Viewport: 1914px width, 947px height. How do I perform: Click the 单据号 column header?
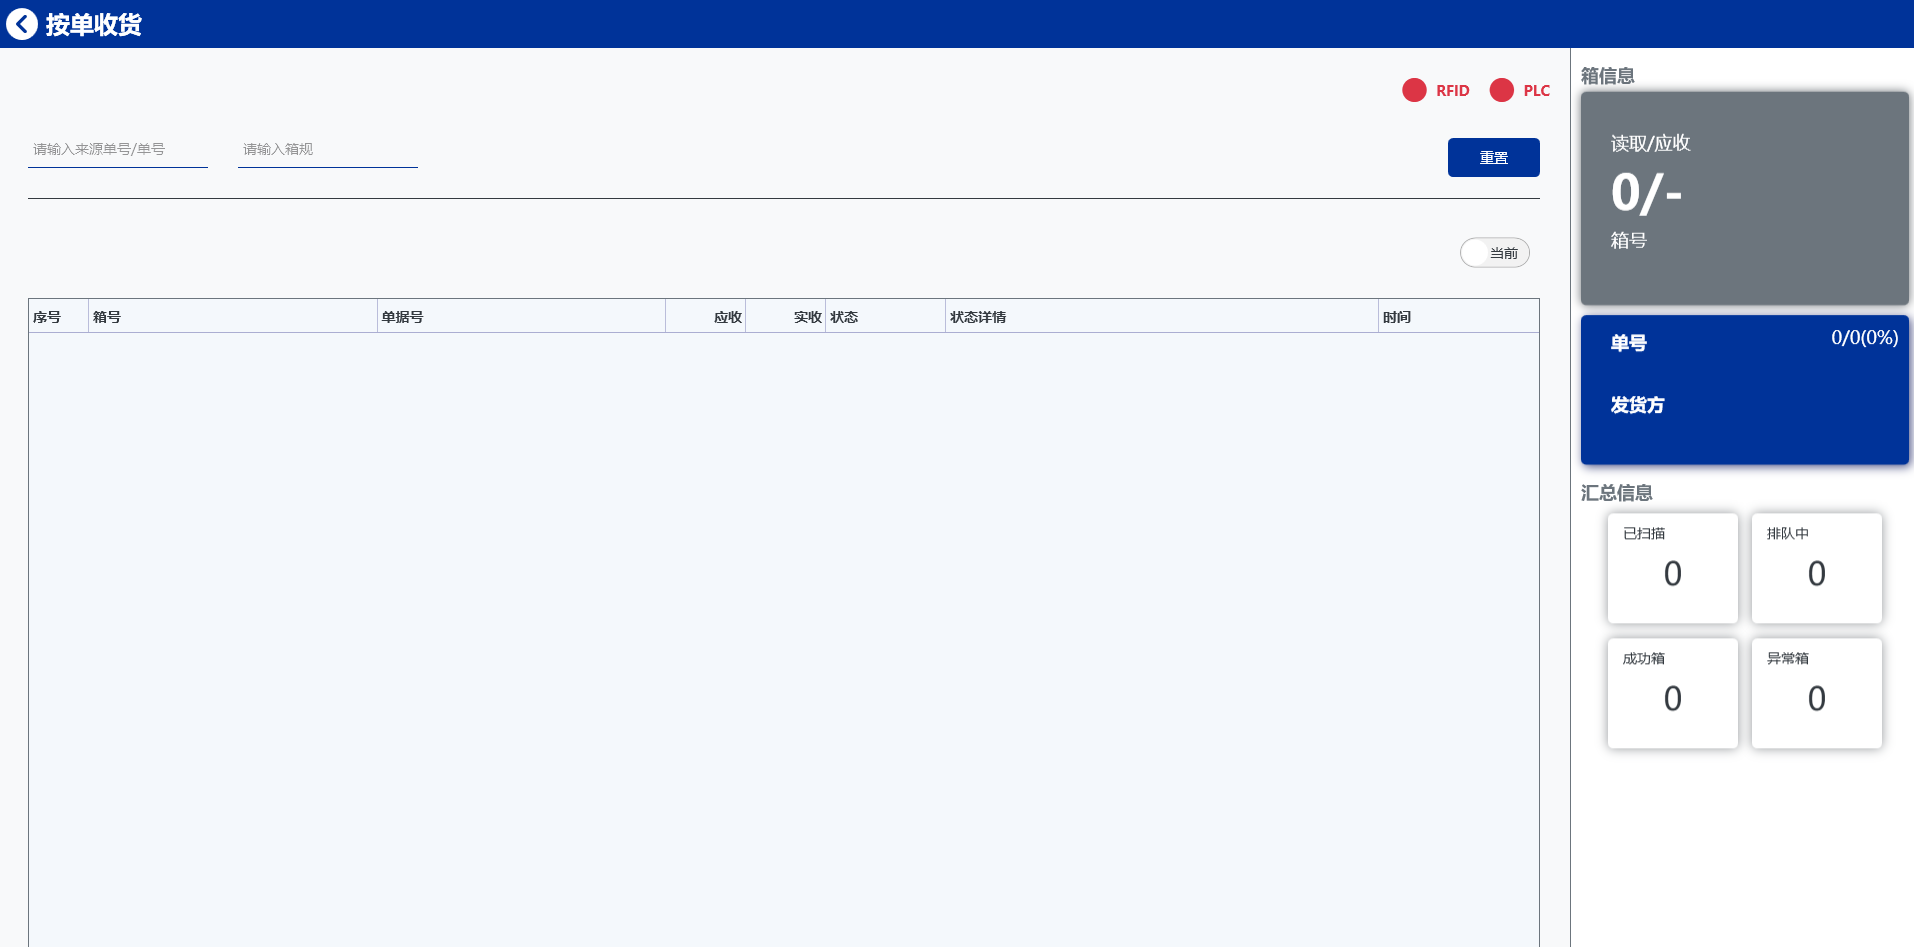(x=521, y=316)
